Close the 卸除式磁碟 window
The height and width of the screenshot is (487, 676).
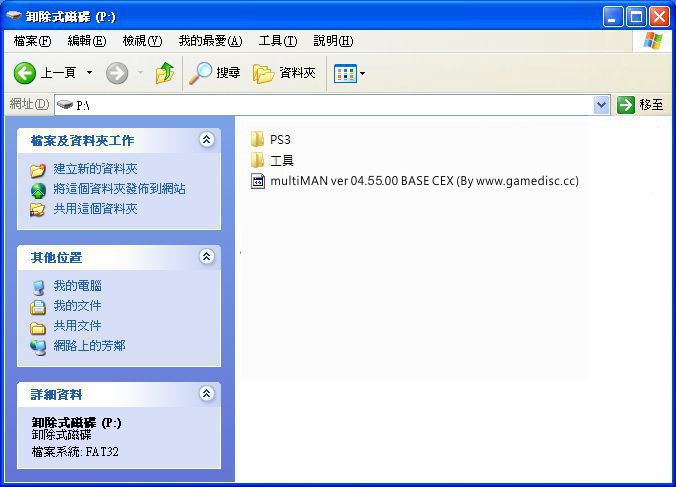click(659, 17)
